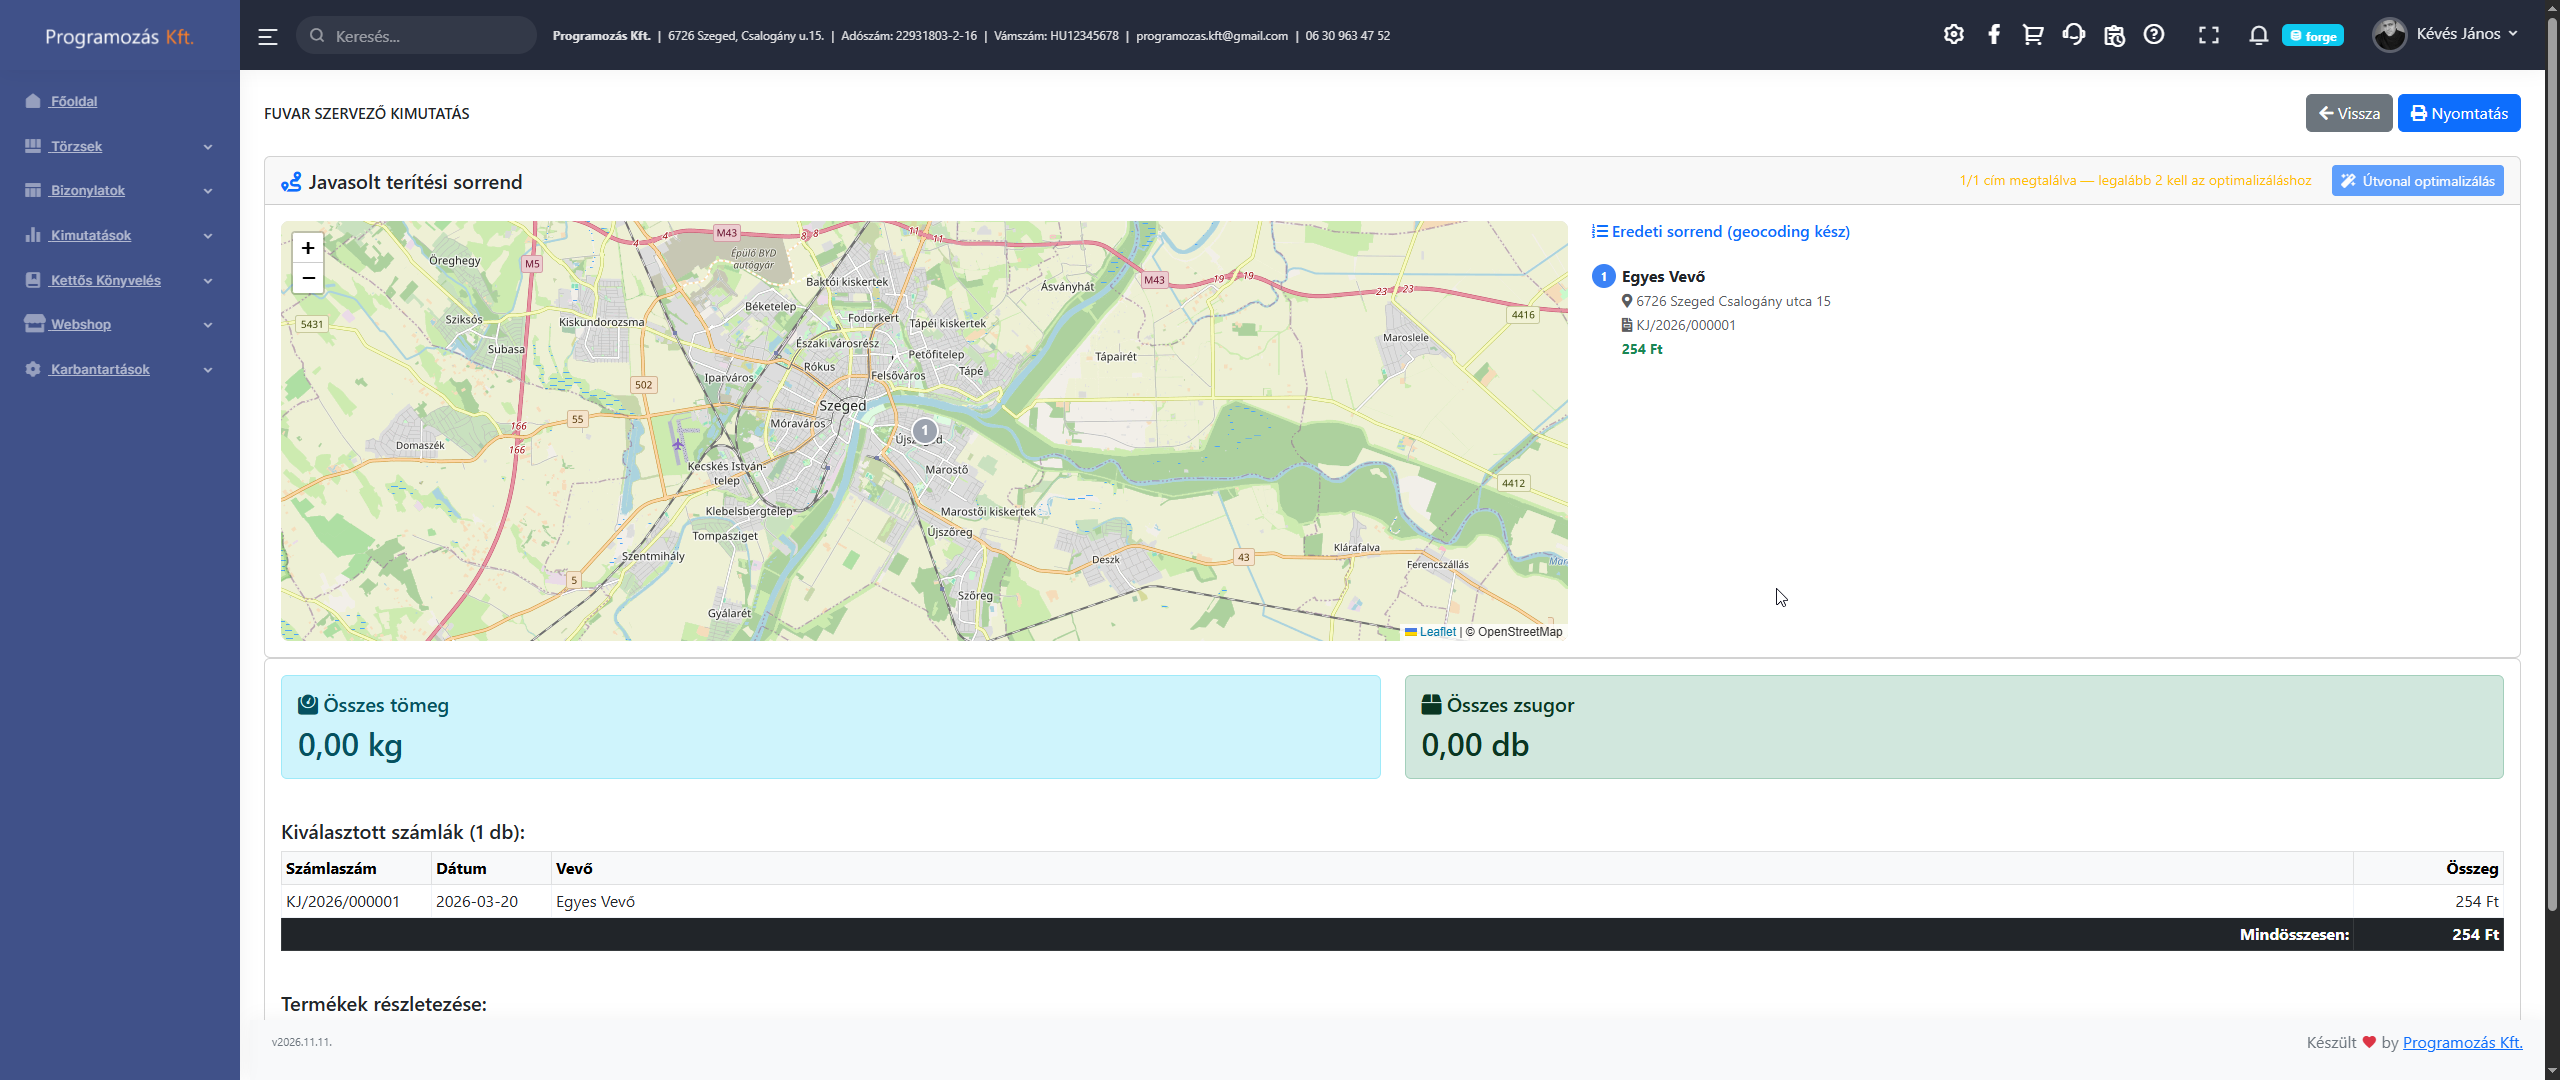Open the shopping cart icon
The height and width of the screenshot is (1080, 2560).
2032,35
